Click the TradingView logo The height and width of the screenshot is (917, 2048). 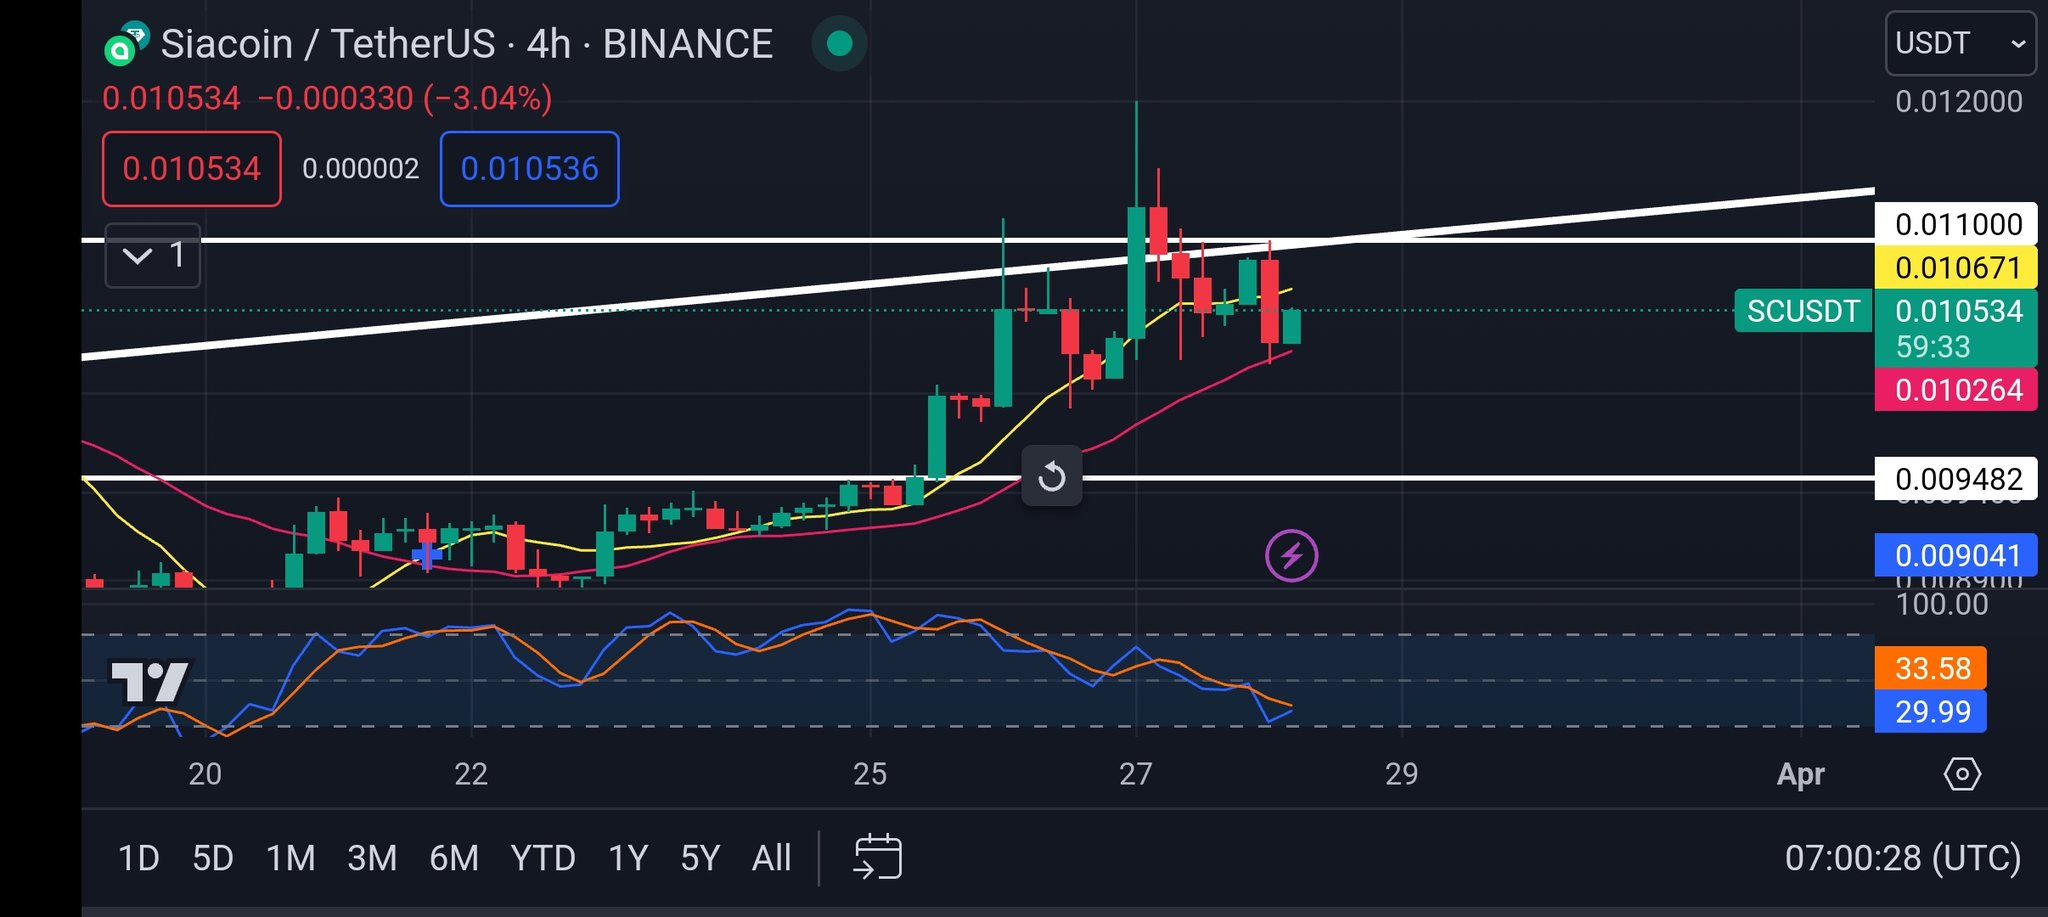tap(149, 683)
